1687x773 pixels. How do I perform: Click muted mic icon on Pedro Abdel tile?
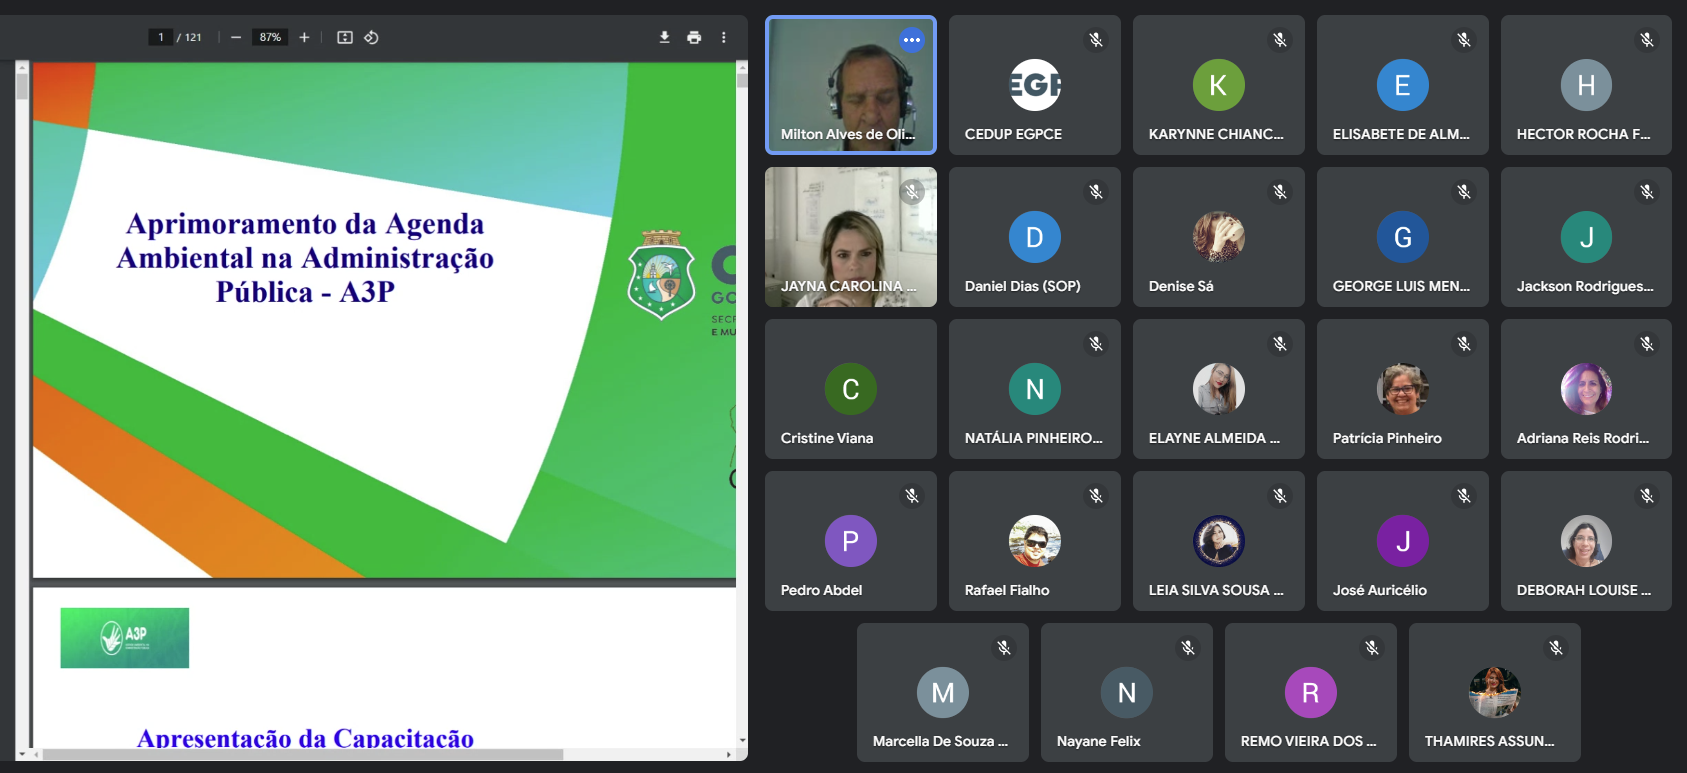[x=912, y=496]
